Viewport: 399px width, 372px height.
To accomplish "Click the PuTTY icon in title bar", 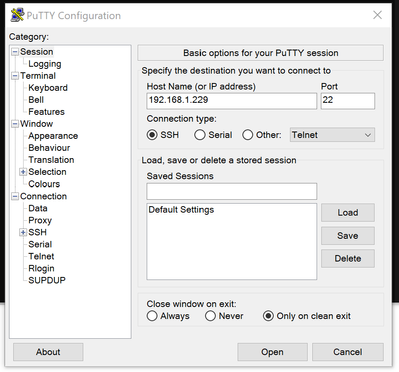I will coord(17,15).
